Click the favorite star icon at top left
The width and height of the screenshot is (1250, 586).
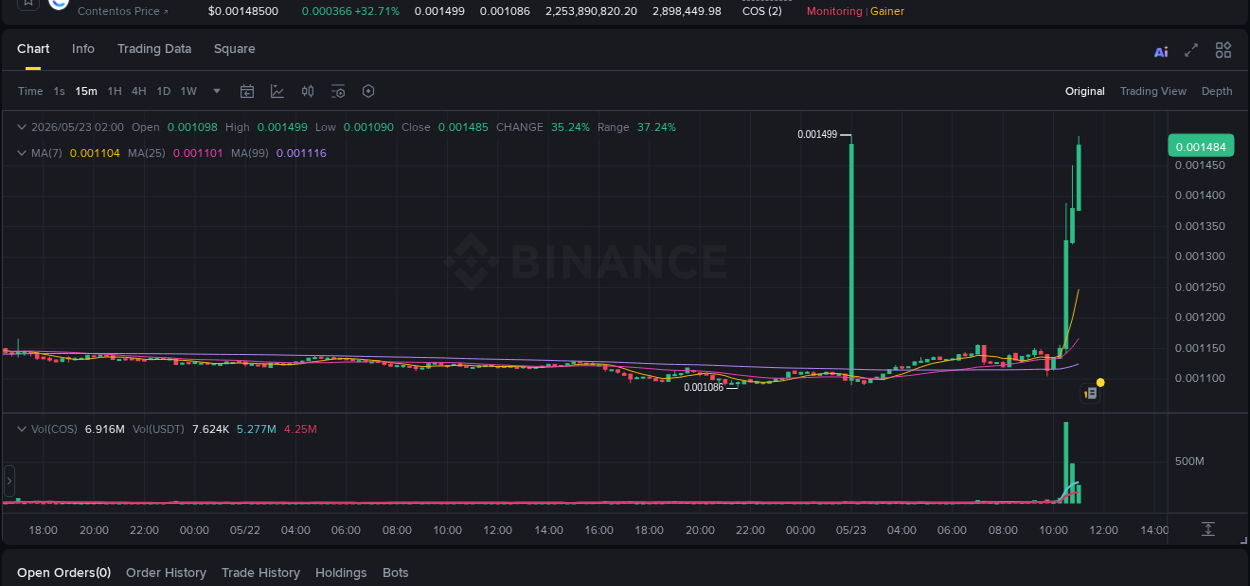click(27, 3)
